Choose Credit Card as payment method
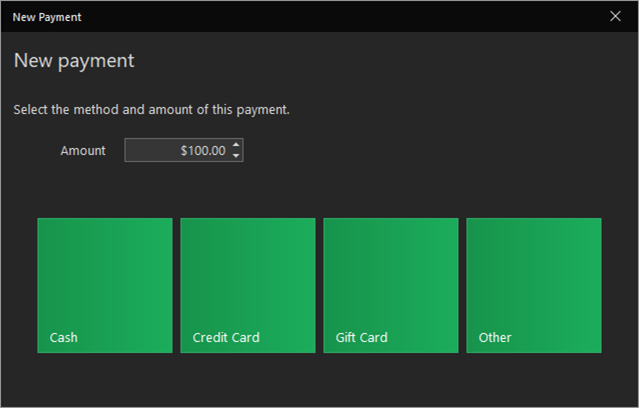Screen dimensions: 639x408 [248, 285]
